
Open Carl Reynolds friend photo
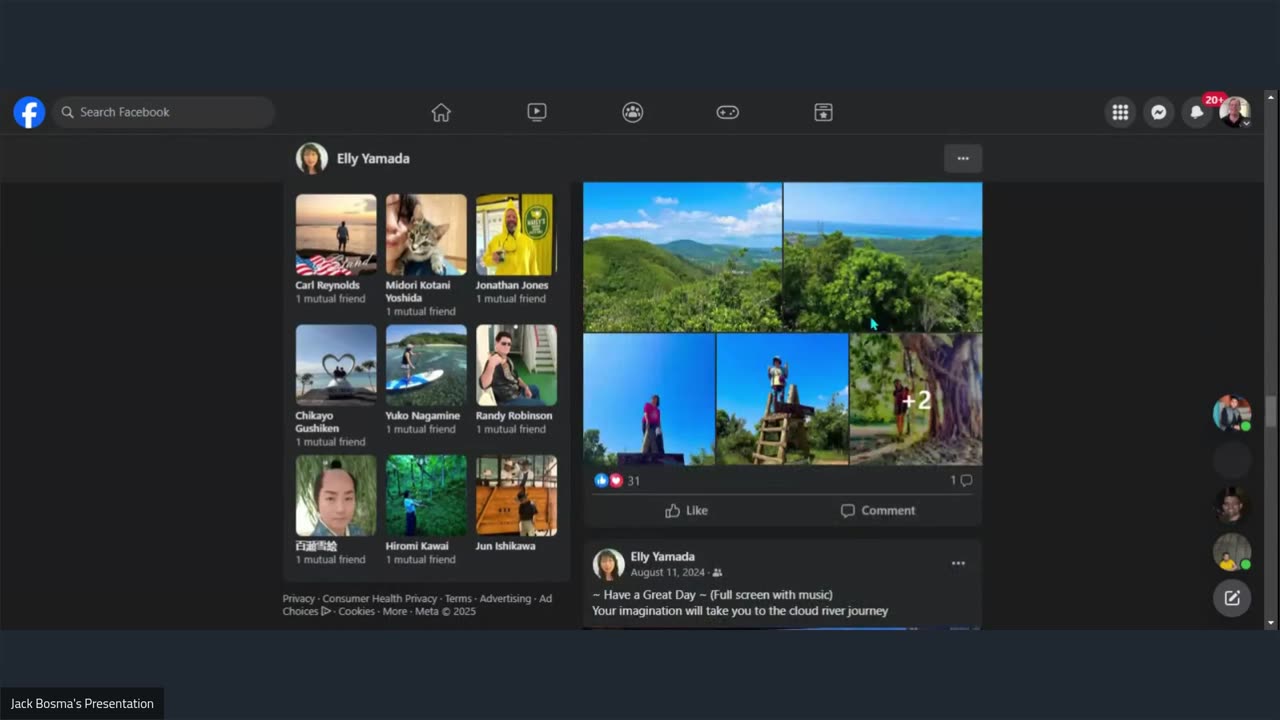(336, 235)
